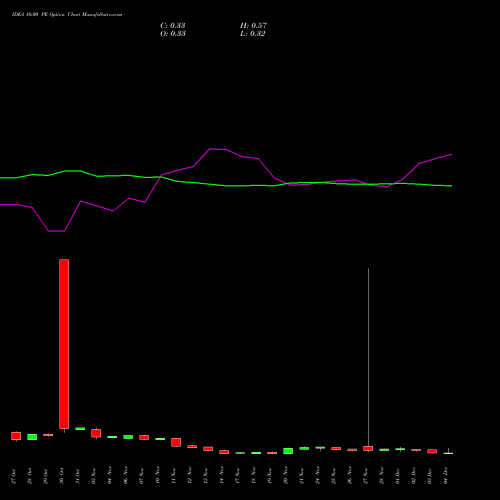Select the candle with long wick on 27 Nov
500x500 pixels.
368,360
